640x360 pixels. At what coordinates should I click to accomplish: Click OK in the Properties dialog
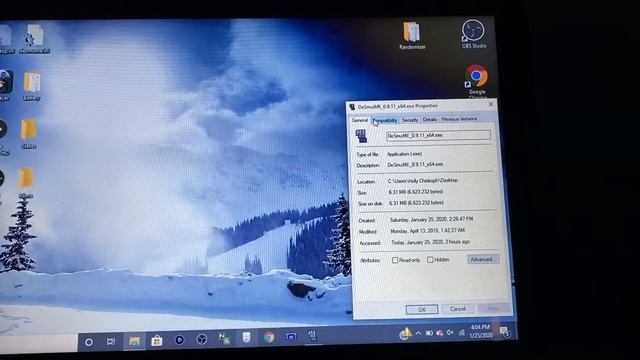coord(422,309)
